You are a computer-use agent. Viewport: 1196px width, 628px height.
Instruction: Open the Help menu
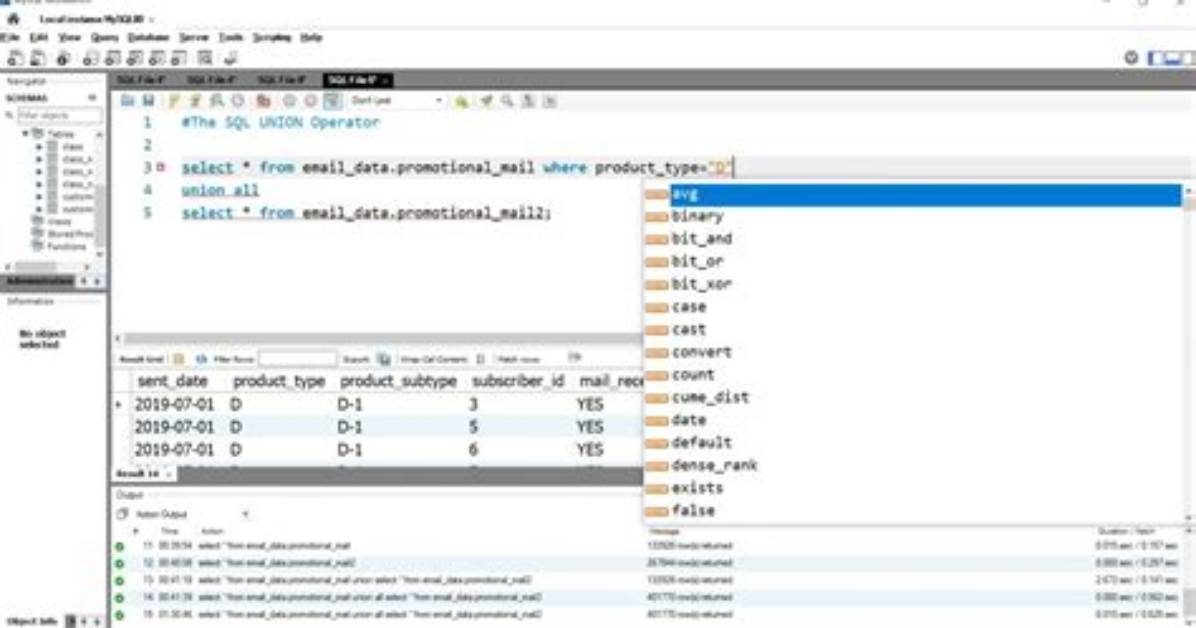click(x=311, y=37)
